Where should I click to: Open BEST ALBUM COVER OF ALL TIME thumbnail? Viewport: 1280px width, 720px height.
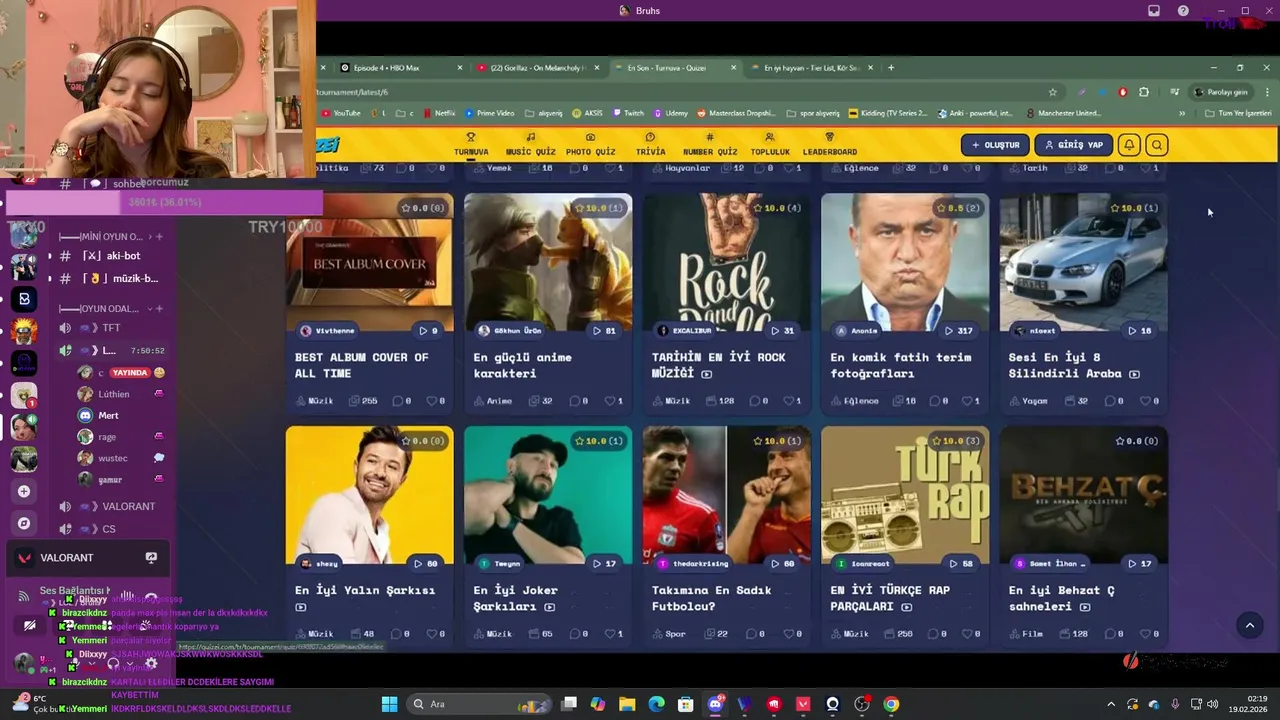(x=369, y=262)
